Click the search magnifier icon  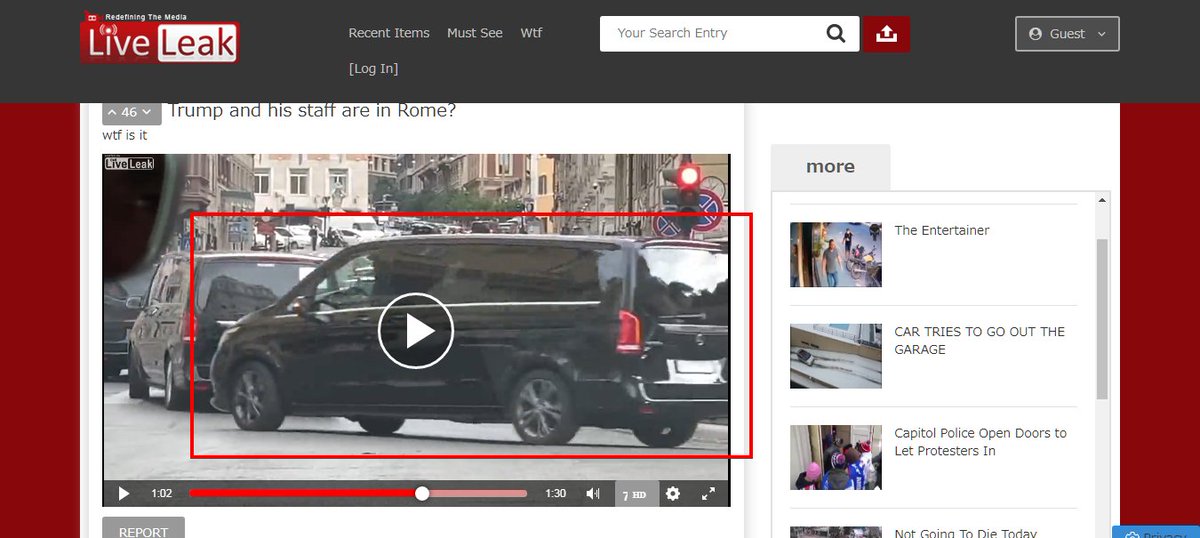click(x=836, y=33)
